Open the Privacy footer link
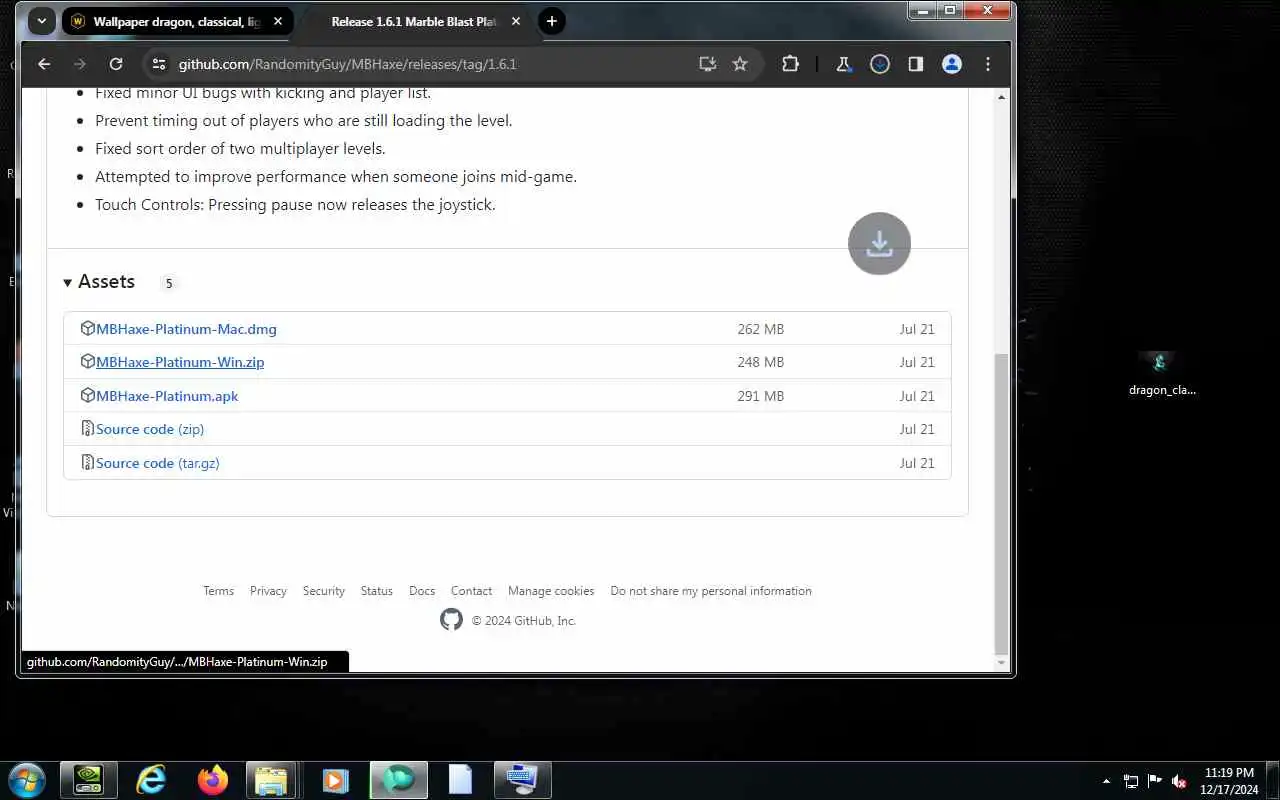Viewport: 1280px width, 800px height. [268, 591]
